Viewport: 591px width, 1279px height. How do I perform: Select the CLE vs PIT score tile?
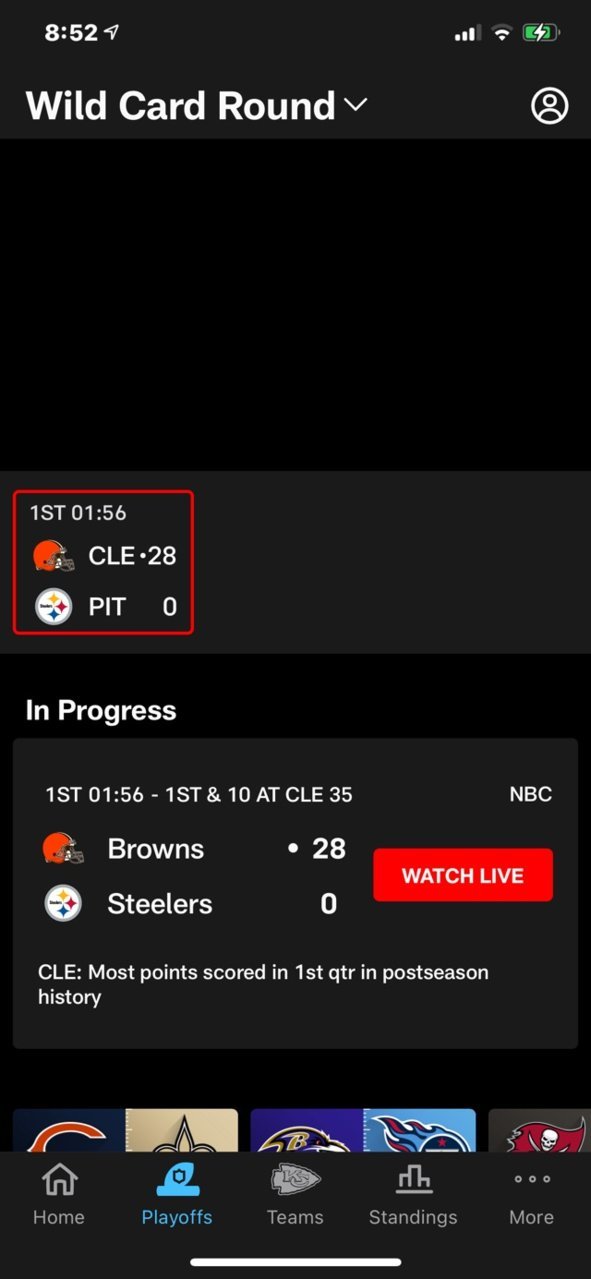(x=103, y=562)
